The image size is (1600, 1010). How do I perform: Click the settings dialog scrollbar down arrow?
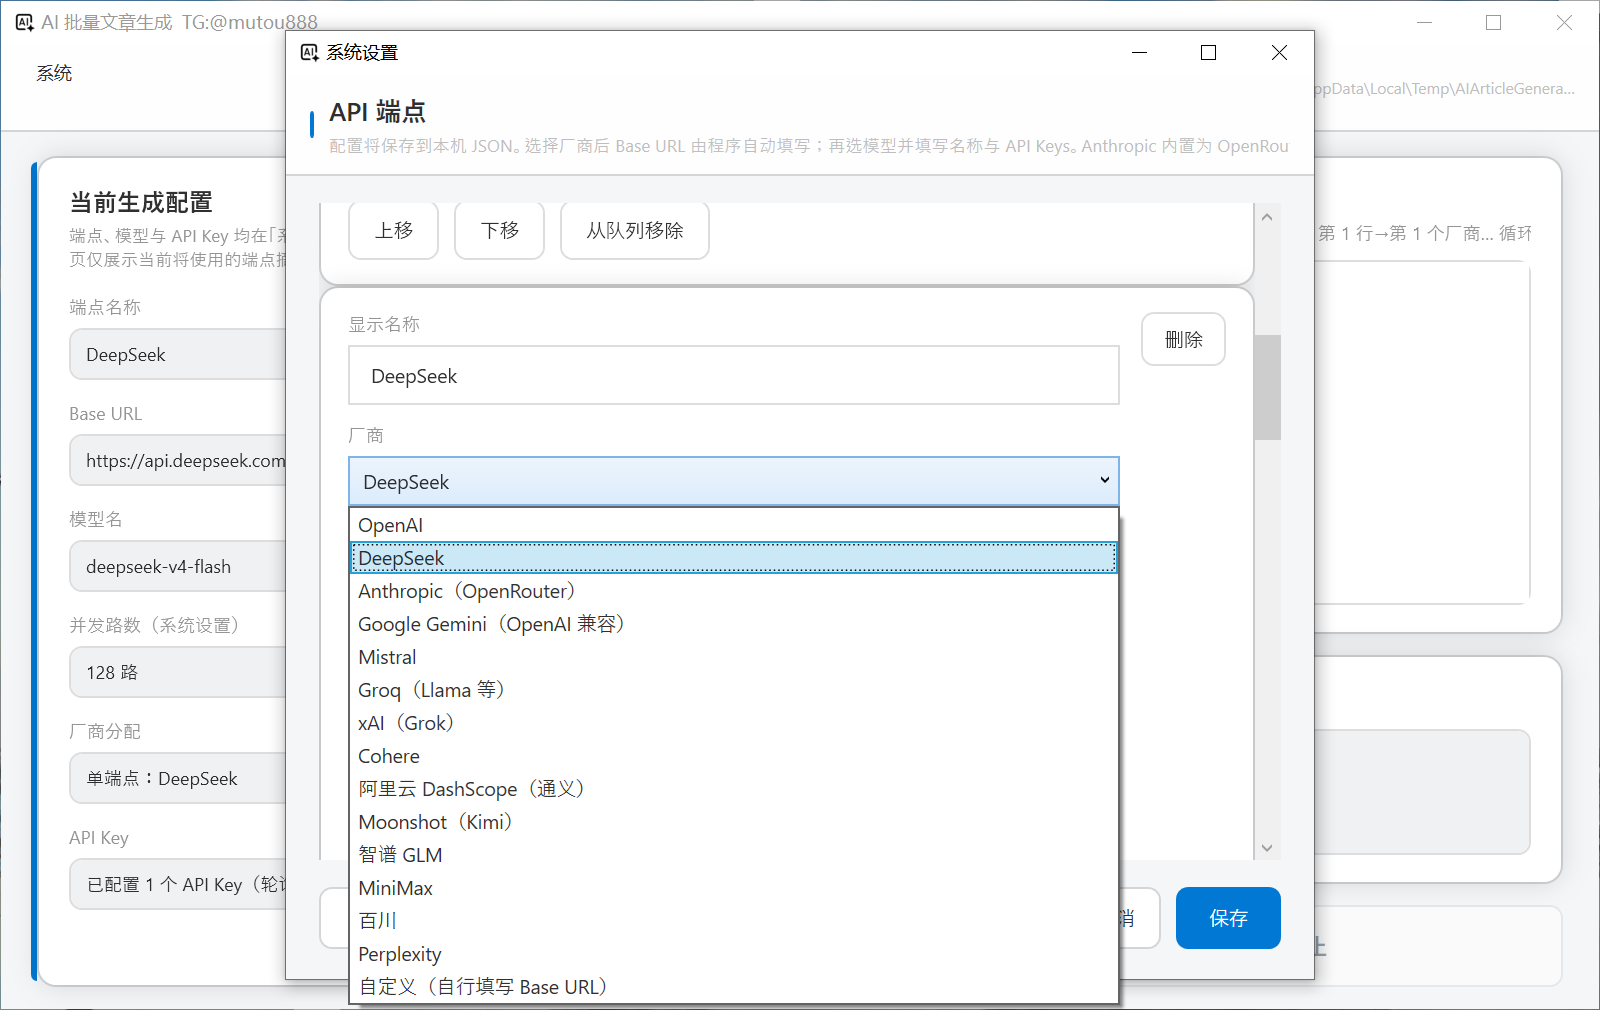coord(1267,848)
